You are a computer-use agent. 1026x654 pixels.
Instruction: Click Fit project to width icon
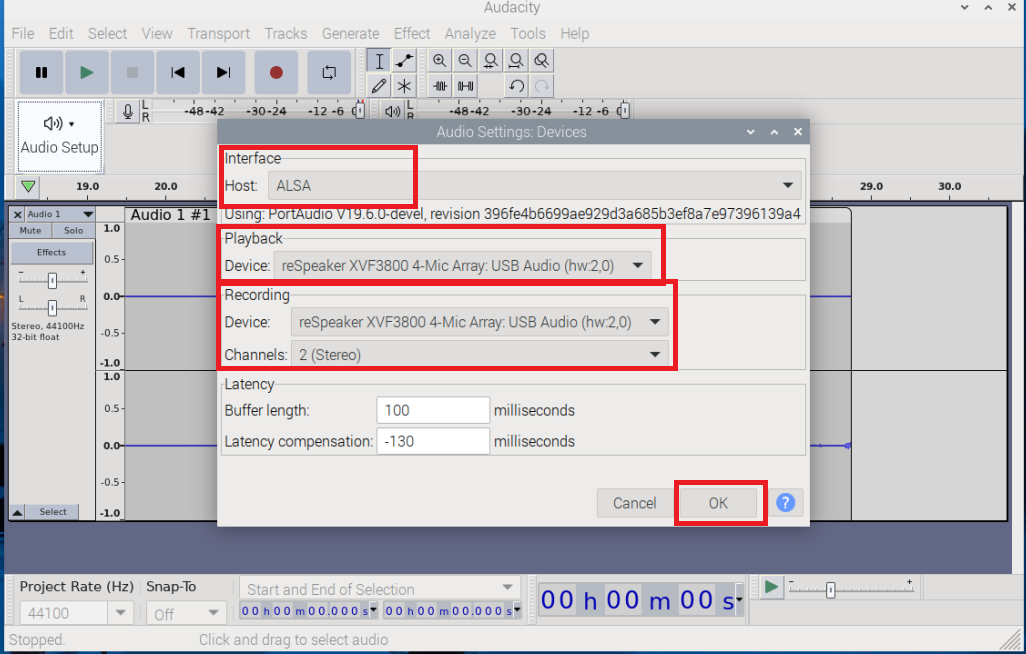[516, 61]
